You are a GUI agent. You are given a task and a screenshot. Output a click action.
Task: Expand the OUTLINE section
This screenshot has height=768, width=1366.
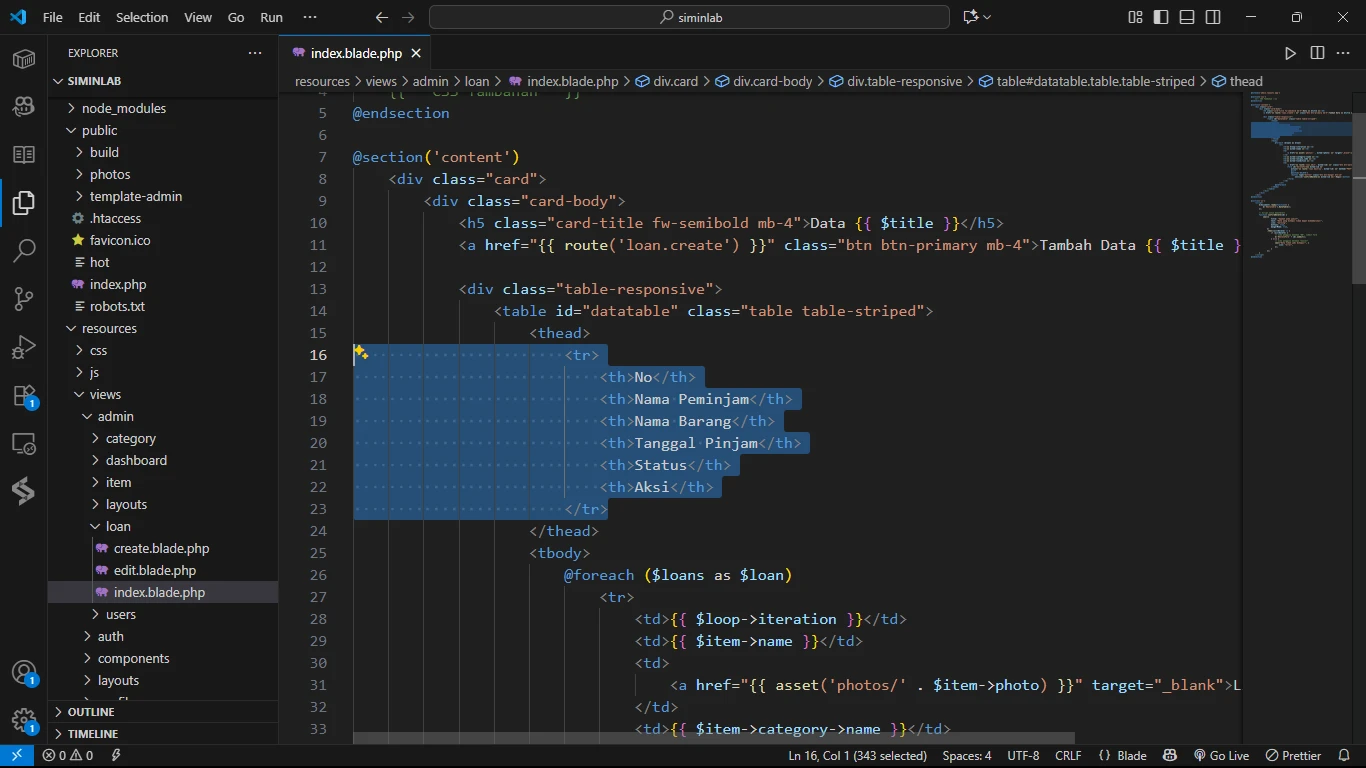click(x=91, y=712)
